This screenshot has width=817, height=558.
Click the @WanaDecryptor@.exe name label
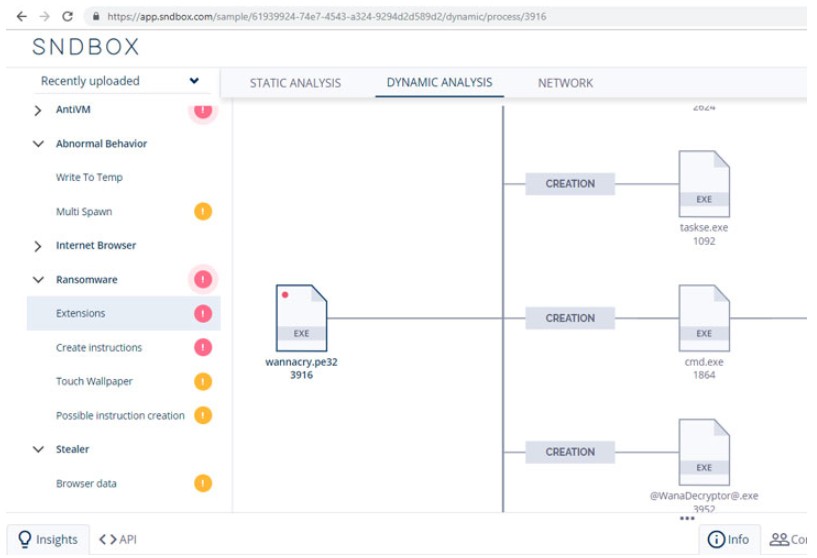(704, 496)
